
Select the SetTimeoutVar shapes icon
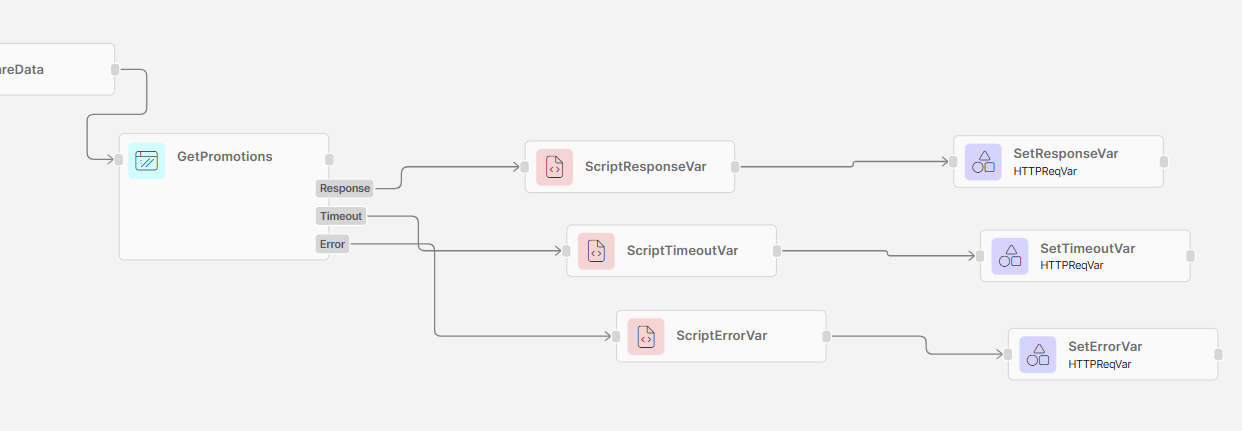[x=1010, y=256]
